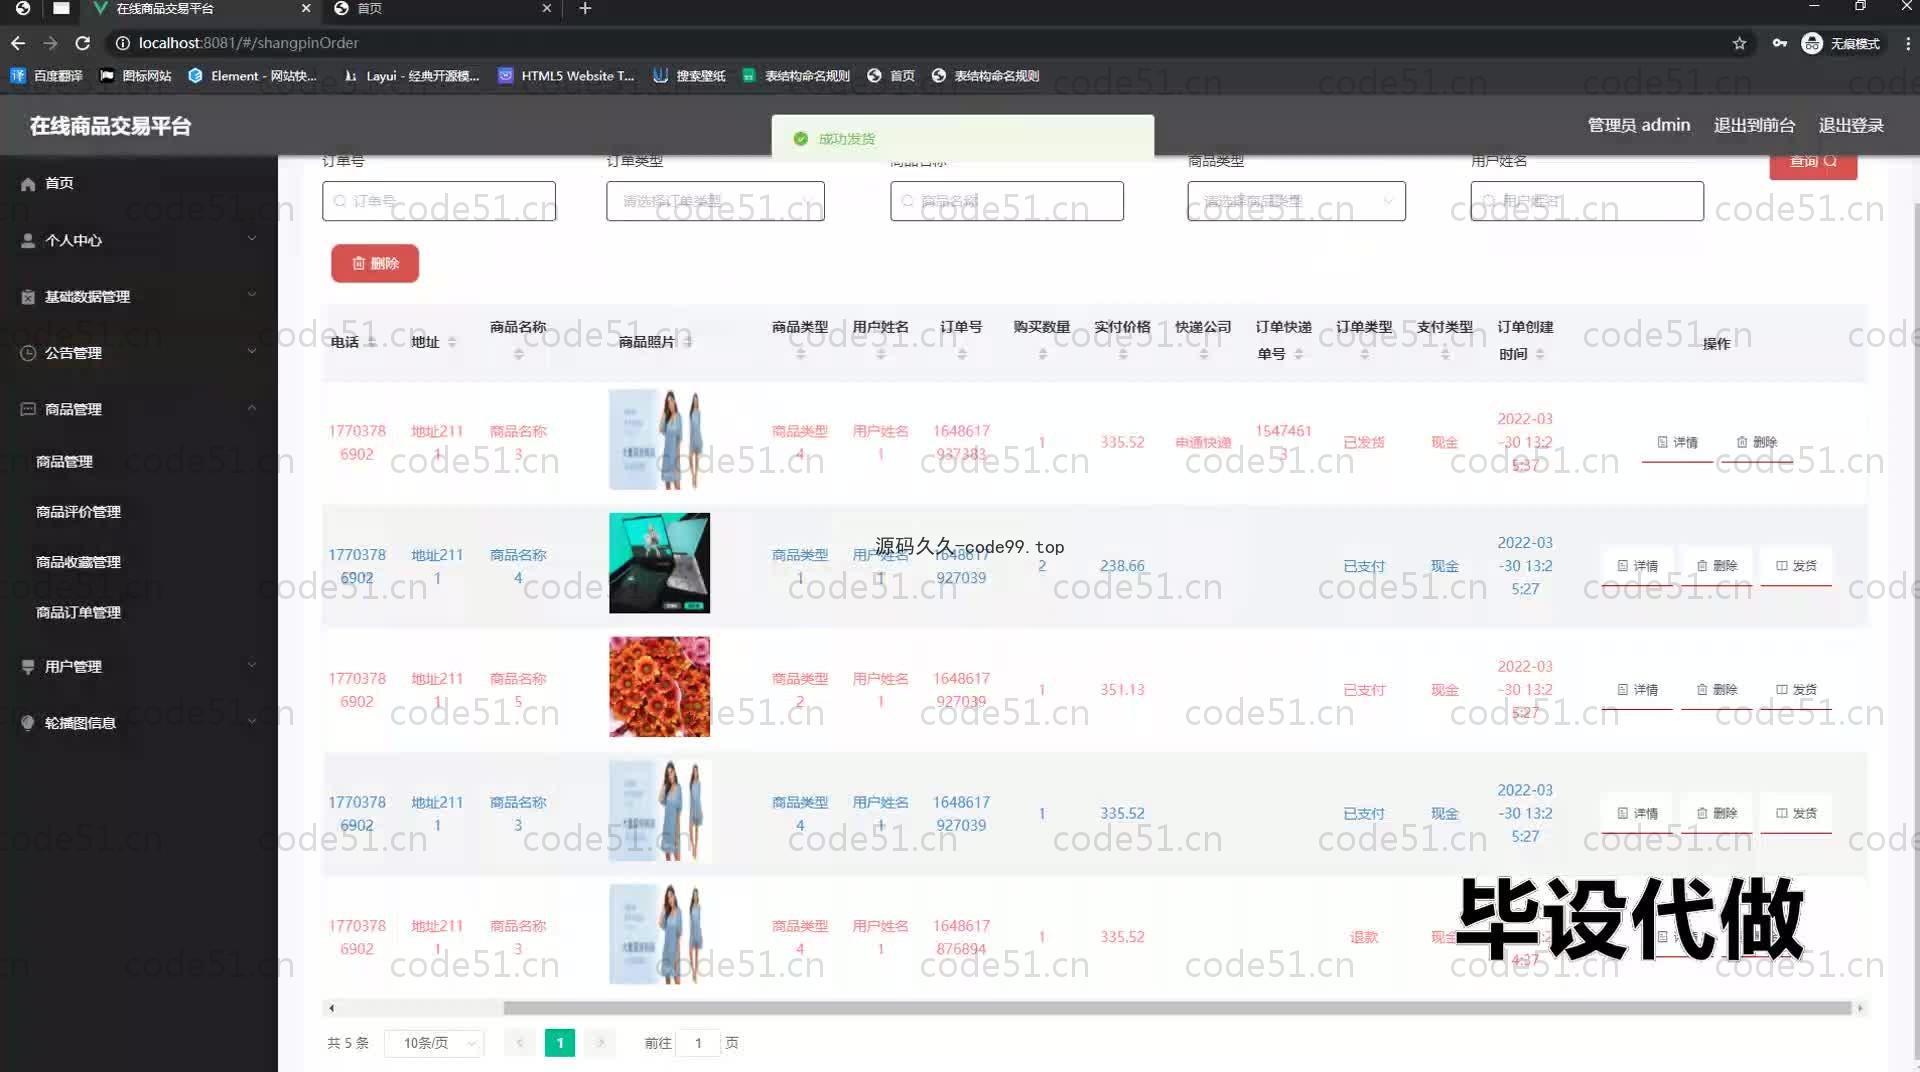Sort by 商品照片 column
The height and width of the screenshot is (1072, 1920).
click(688, 342)
